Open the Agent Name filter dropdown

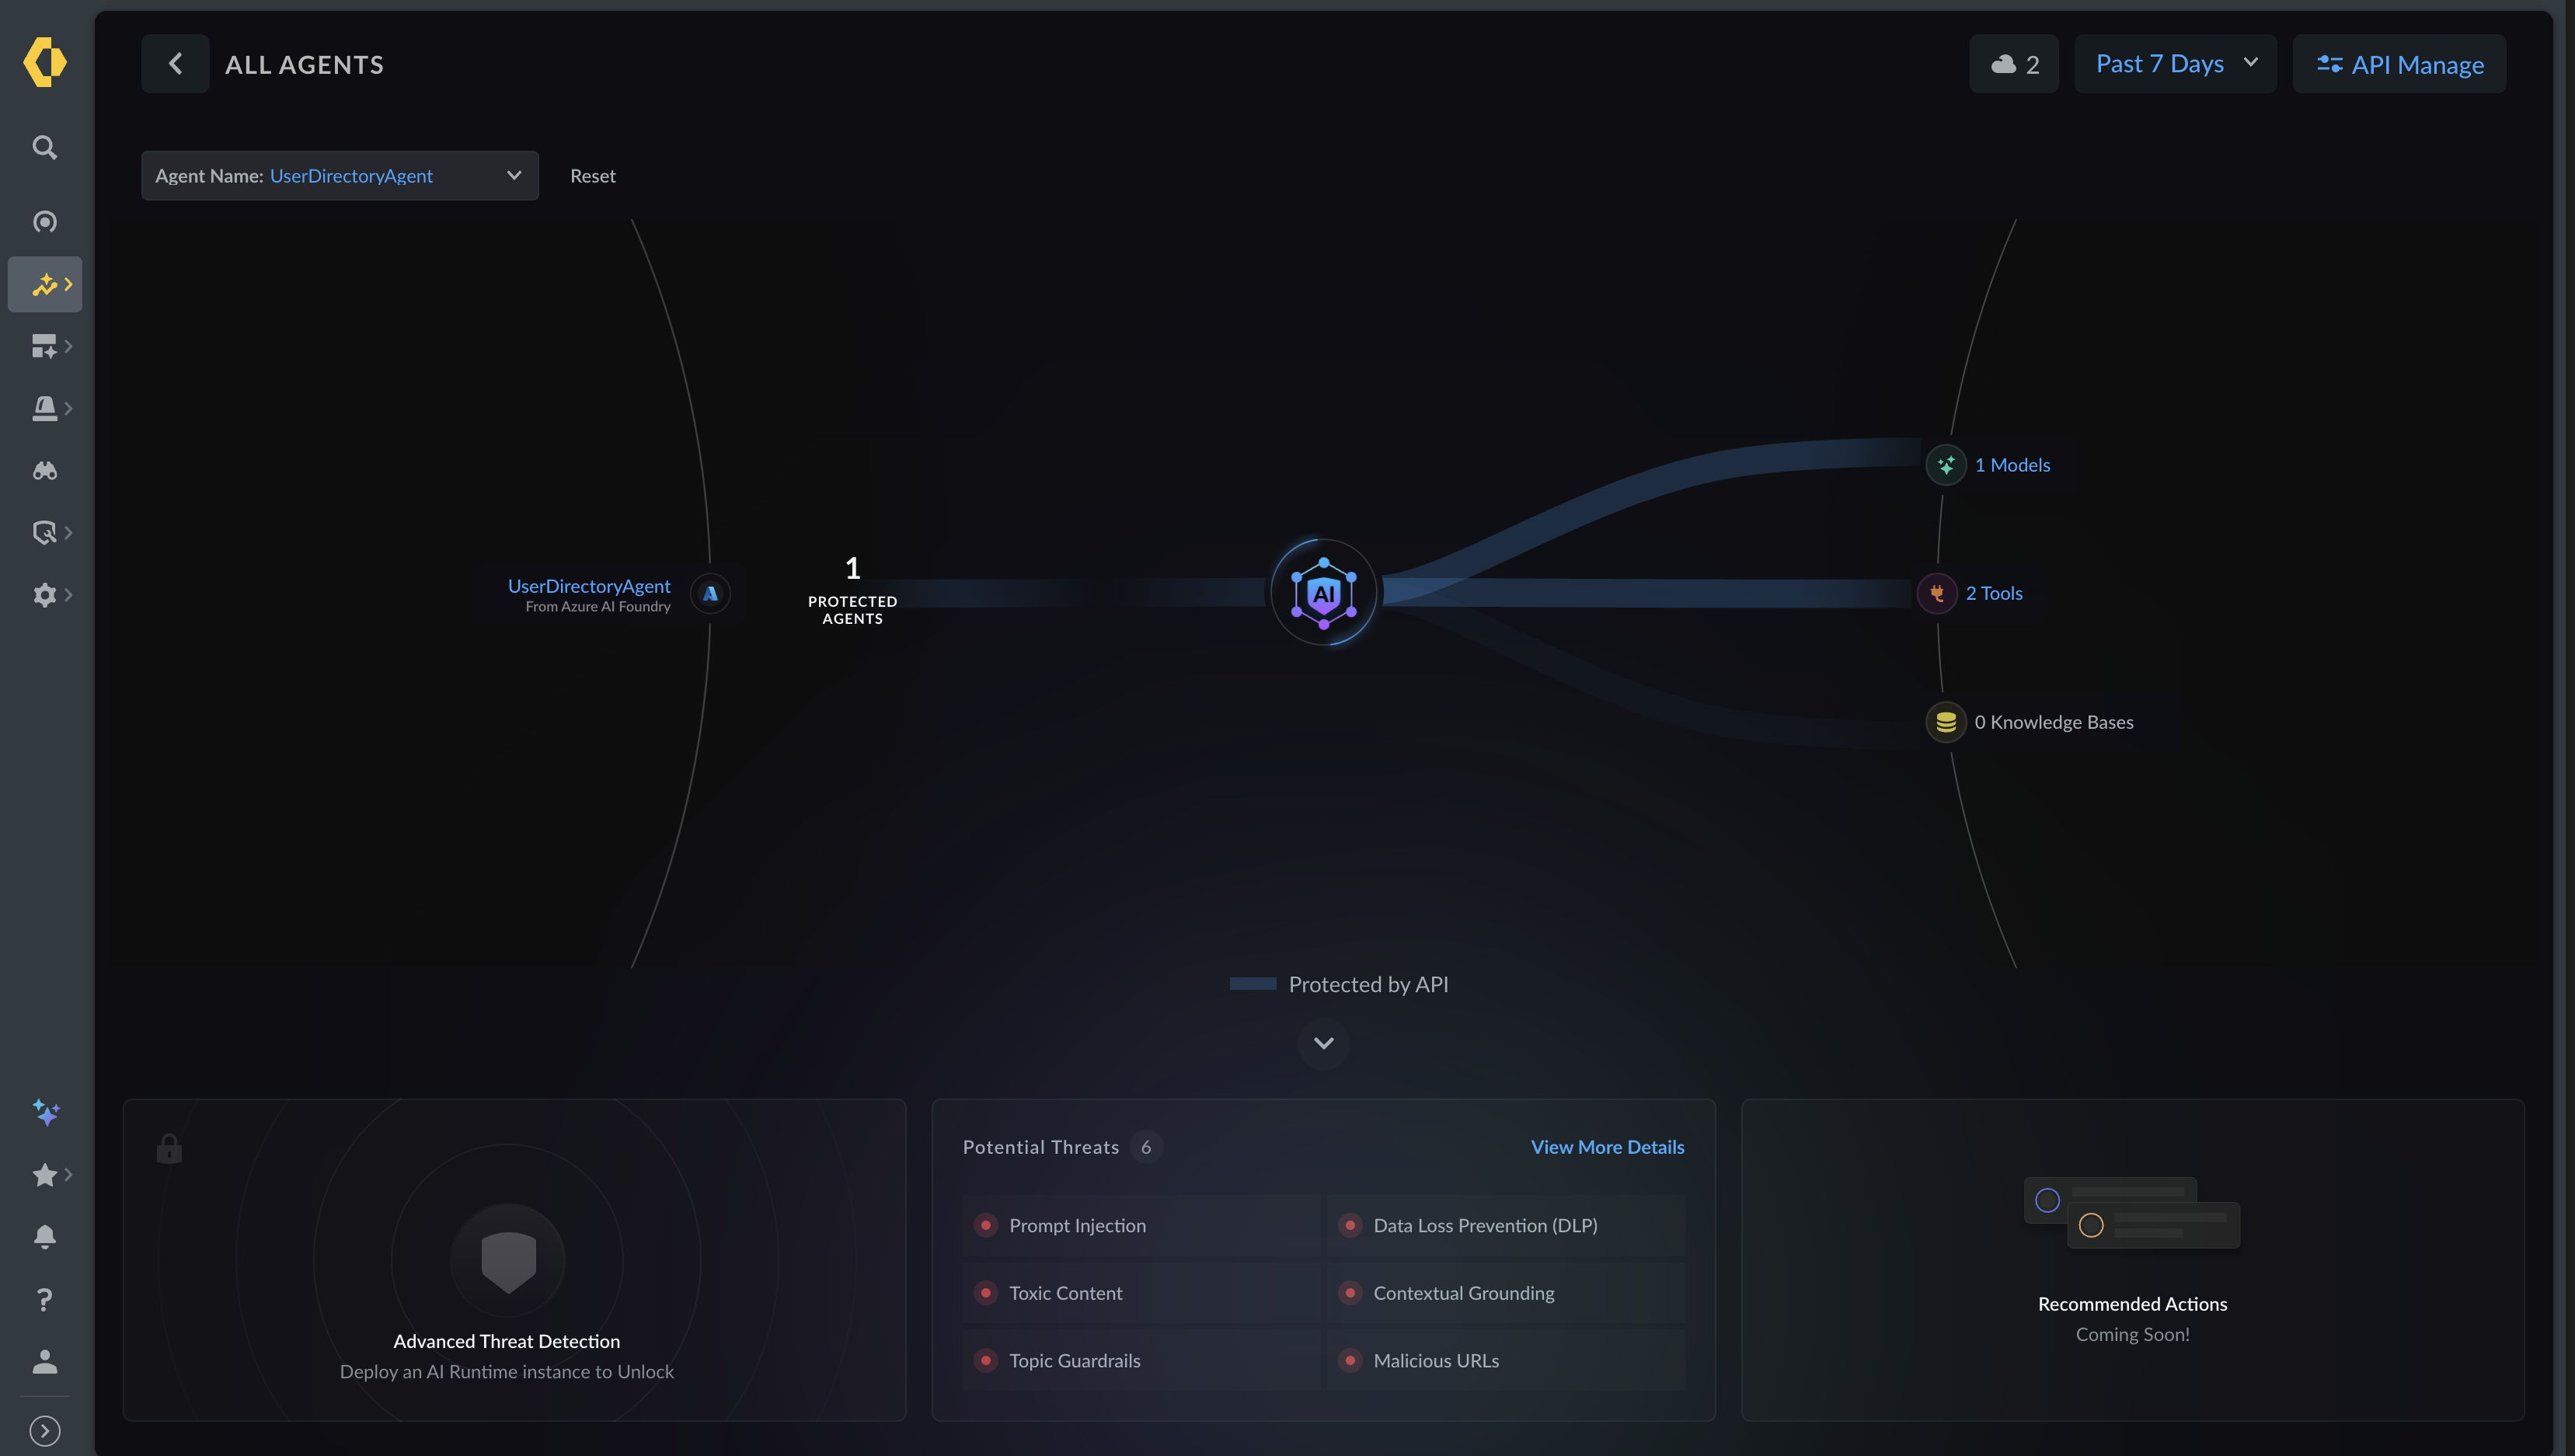[339, 176]
